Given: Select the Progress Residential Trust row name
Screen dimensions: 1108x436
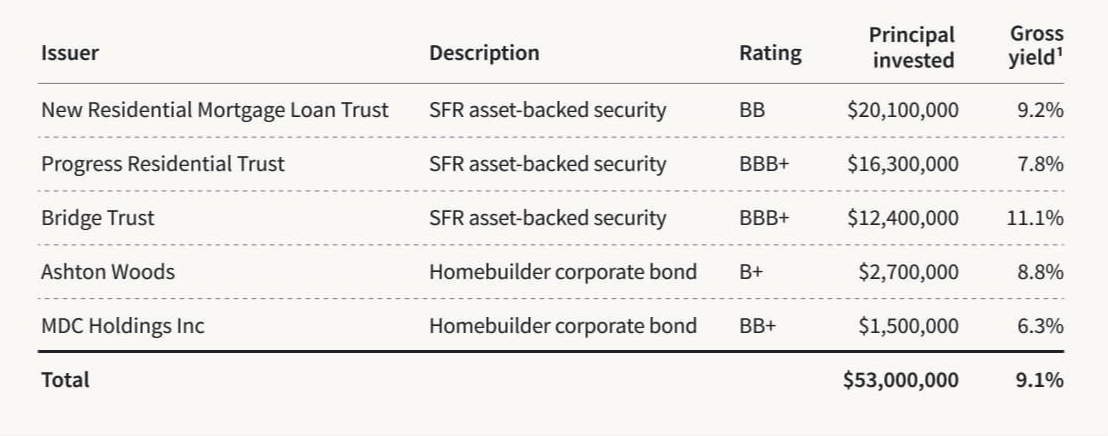Looking at the screenshot, I should click(x=163, y=164).
